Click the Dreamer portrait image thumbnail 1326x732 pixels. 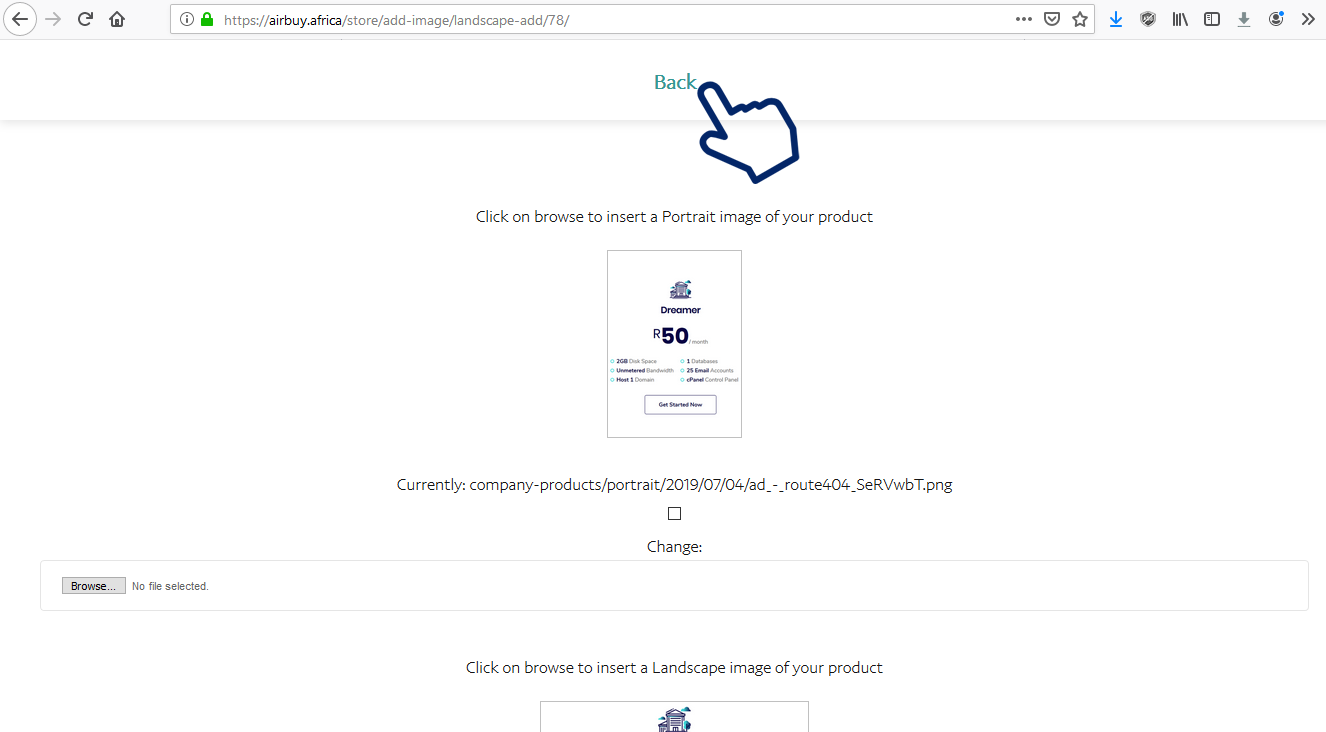click(x=674, y=344)
